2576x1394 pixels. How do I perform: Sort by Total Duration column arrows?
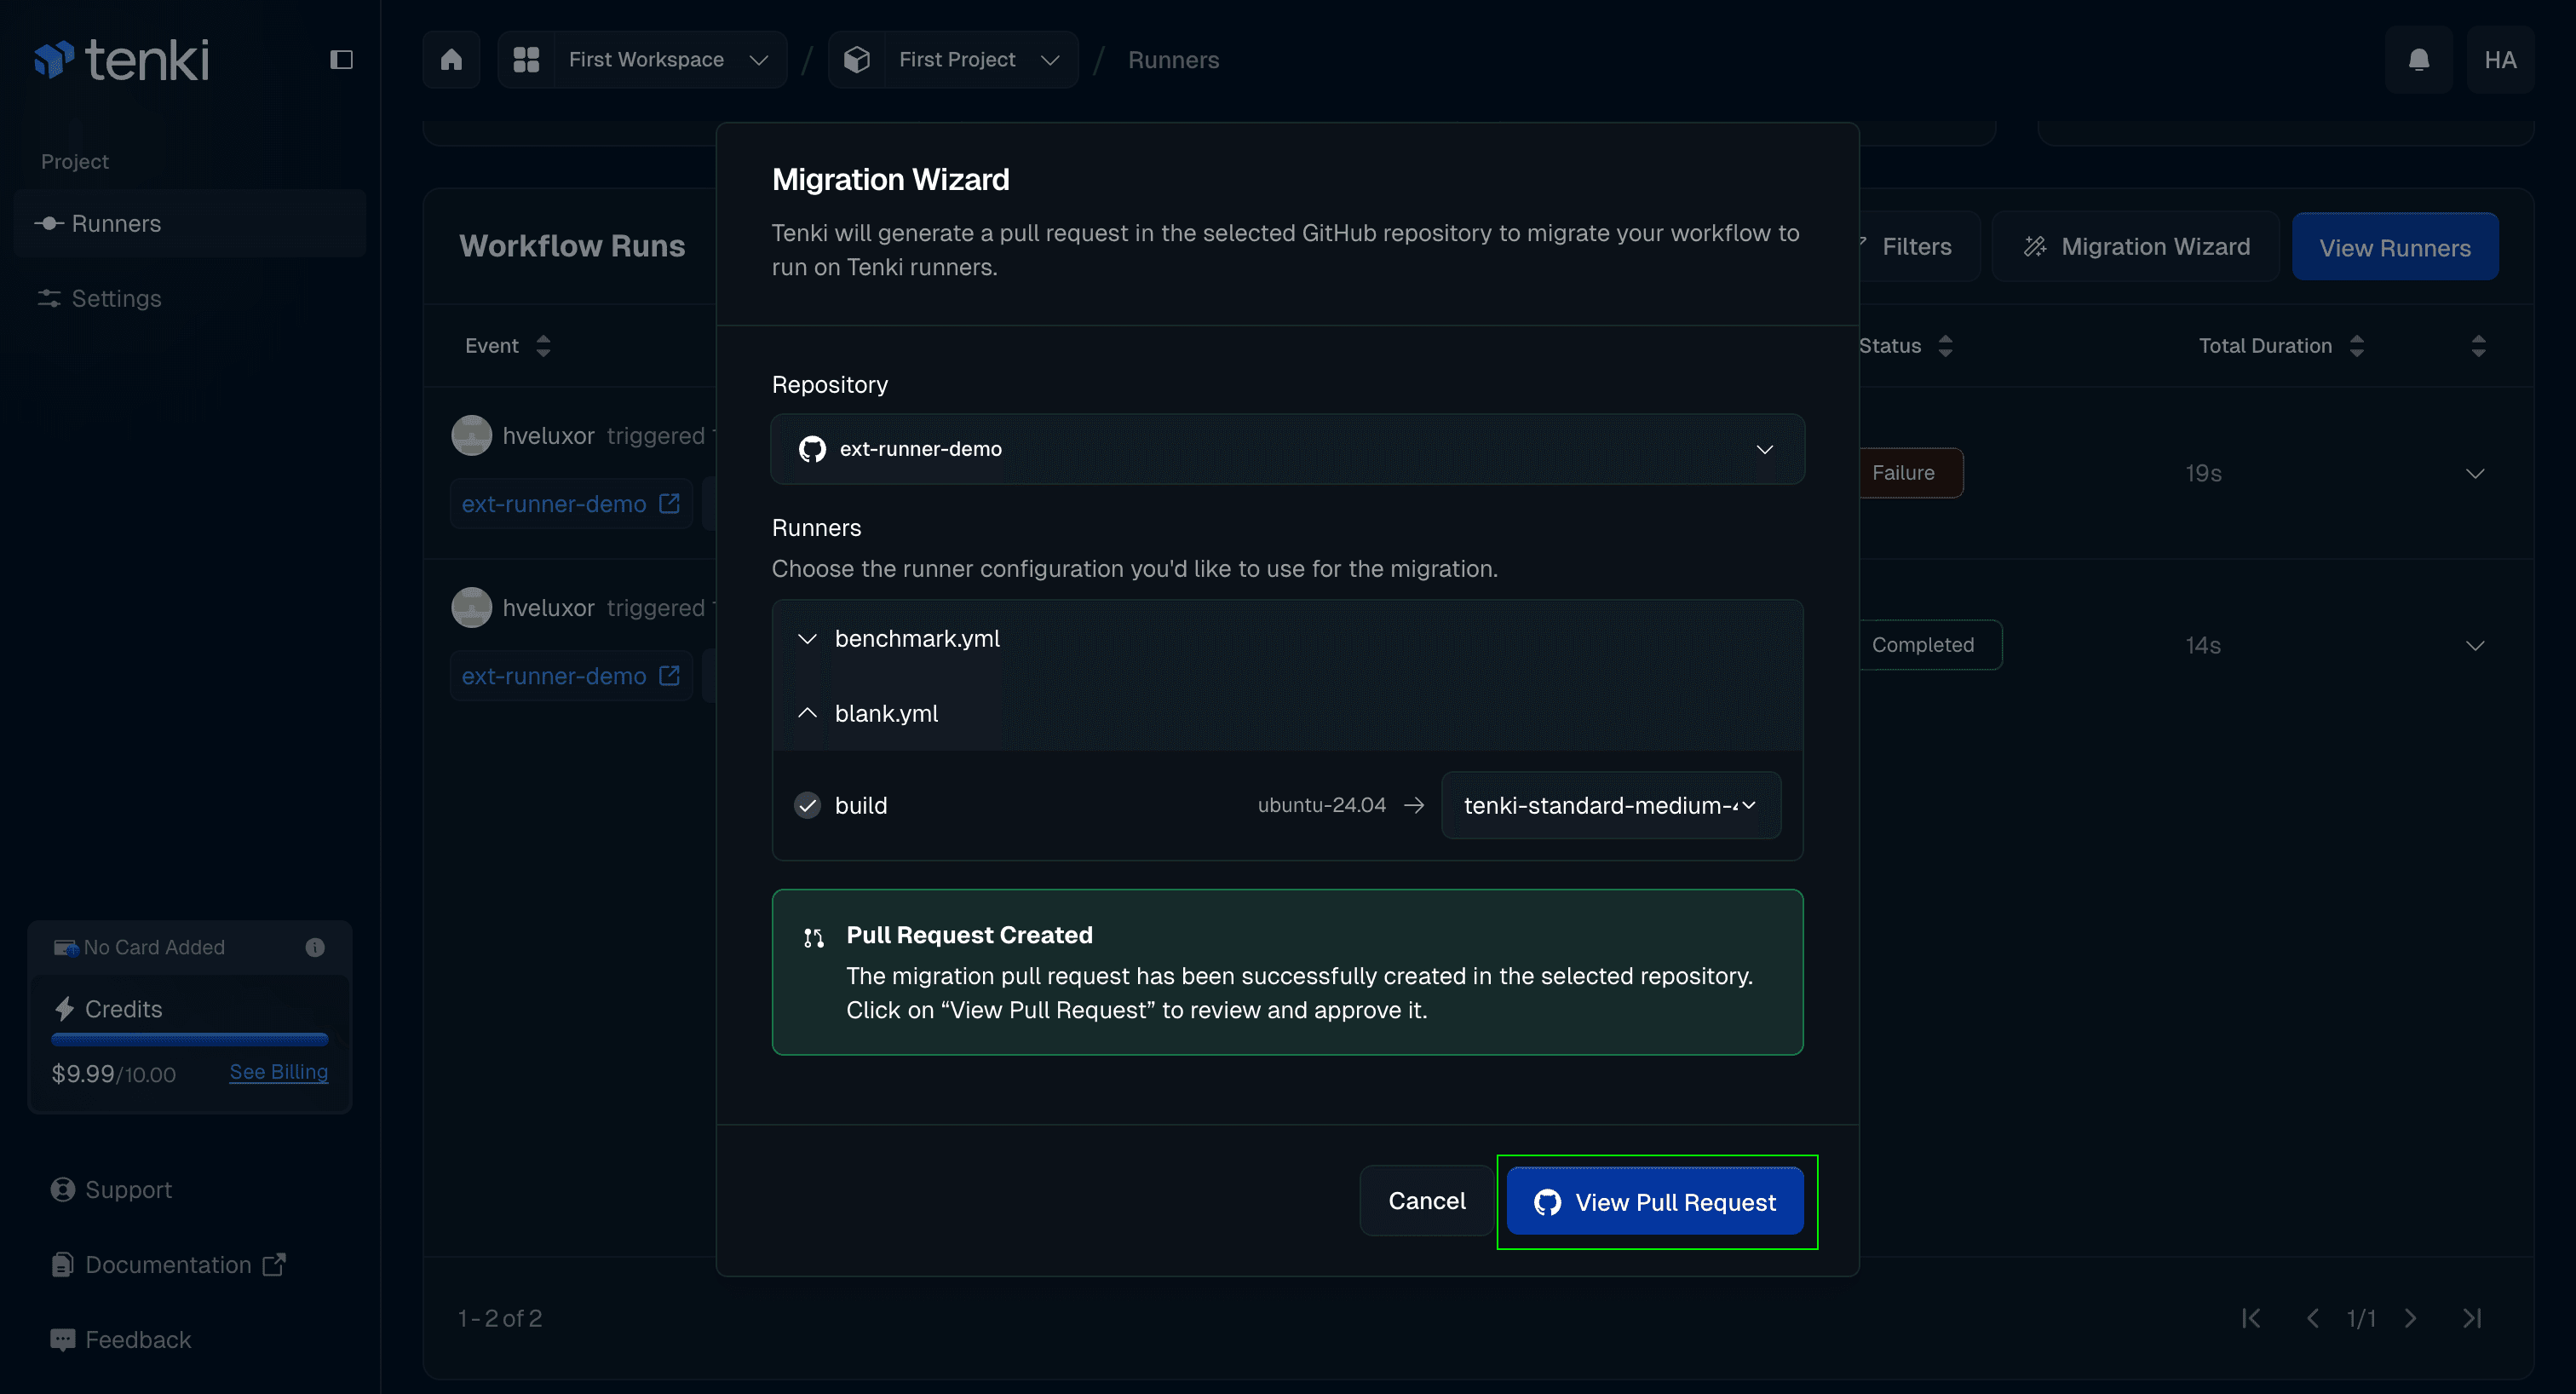tap(2357, 346)
